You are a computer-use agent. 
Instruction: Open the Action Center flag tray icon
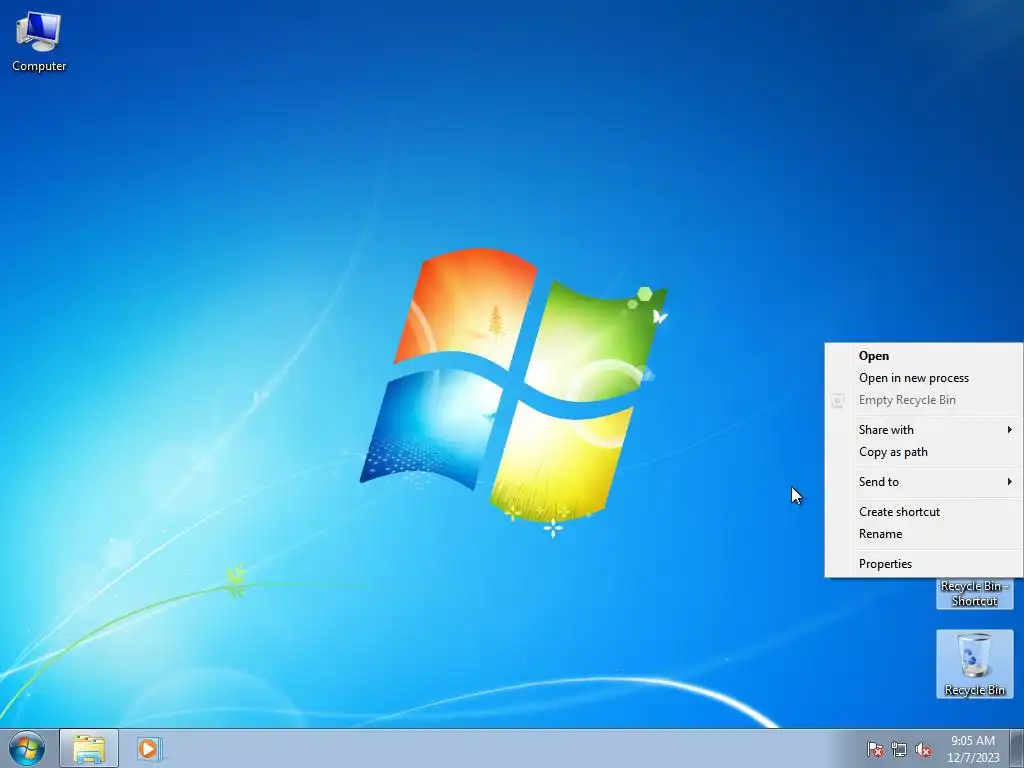(874, 750)
